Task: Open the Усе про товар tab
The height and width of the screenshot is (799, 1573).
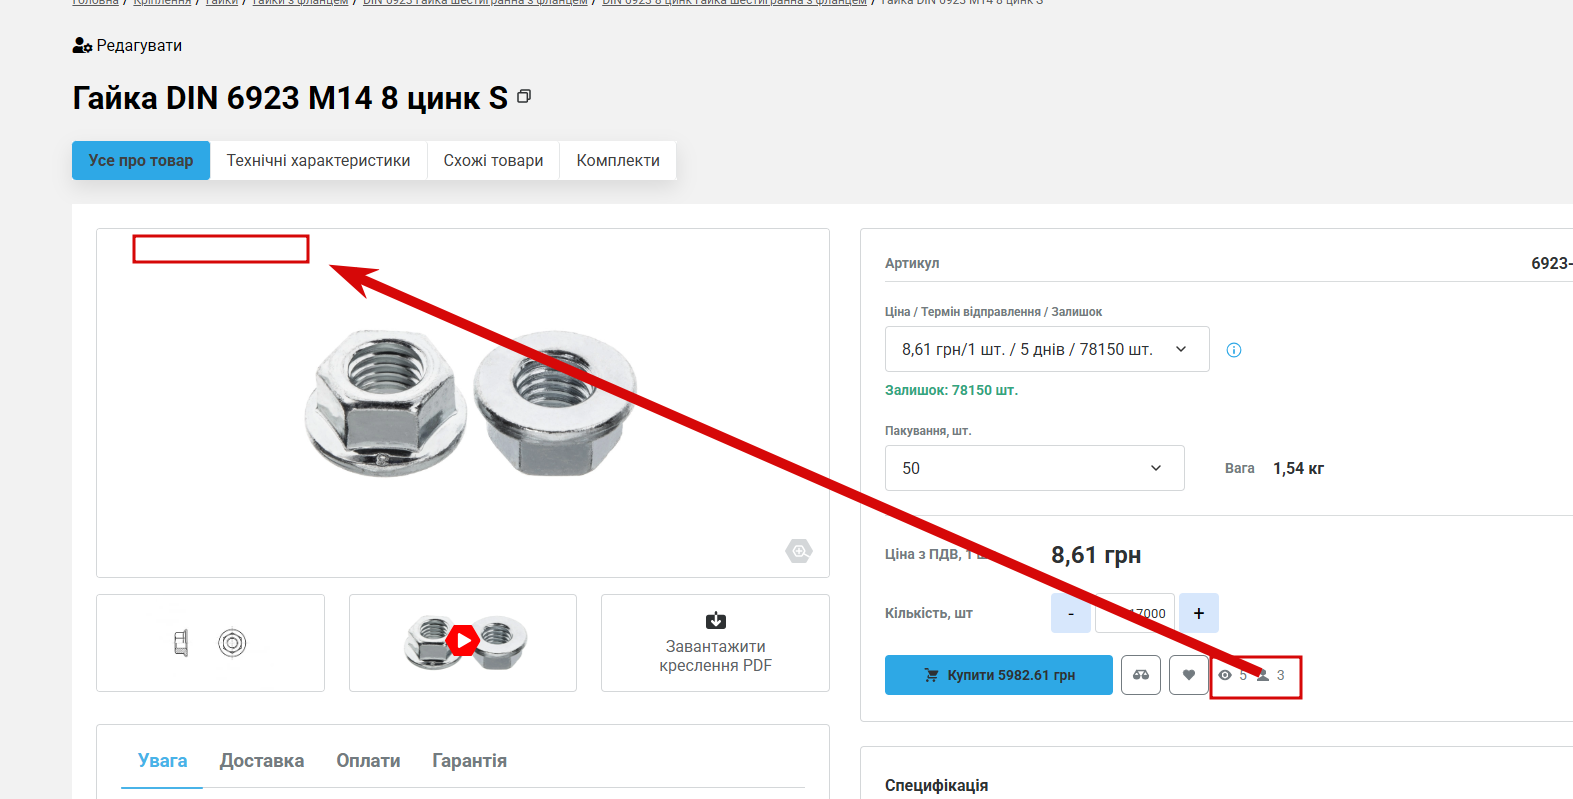Action: click(141, 160)
